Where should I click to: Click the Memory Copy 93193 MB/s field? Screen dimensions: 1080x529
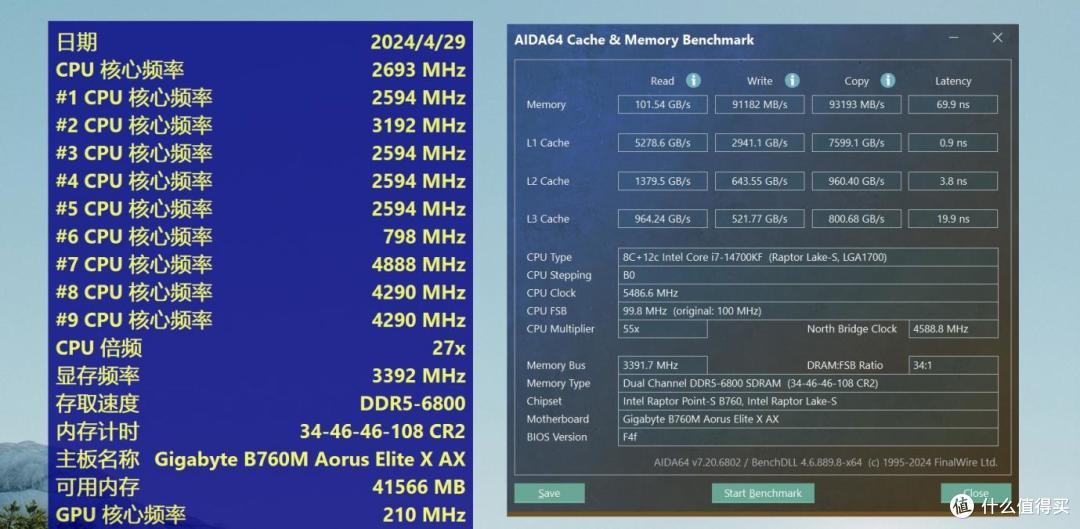click(x=857, y=105)
